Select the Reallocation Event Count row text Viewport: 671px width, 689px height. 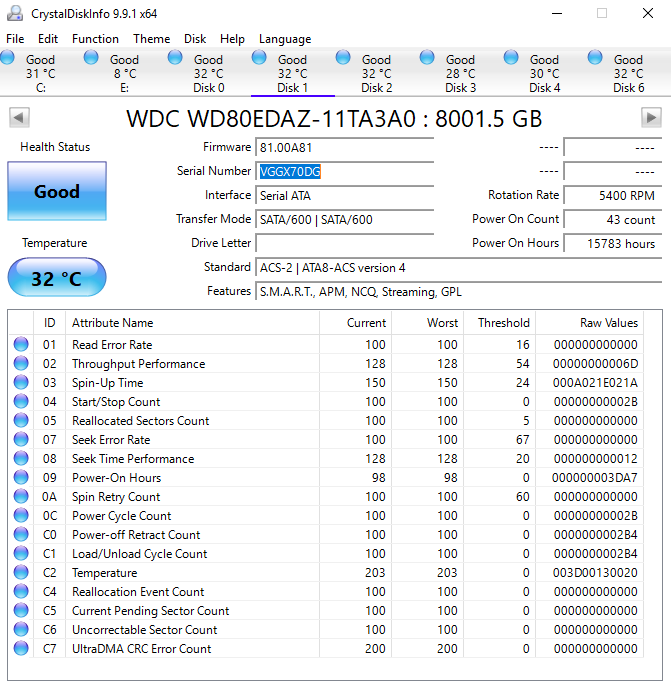click(x=138, y=591)
